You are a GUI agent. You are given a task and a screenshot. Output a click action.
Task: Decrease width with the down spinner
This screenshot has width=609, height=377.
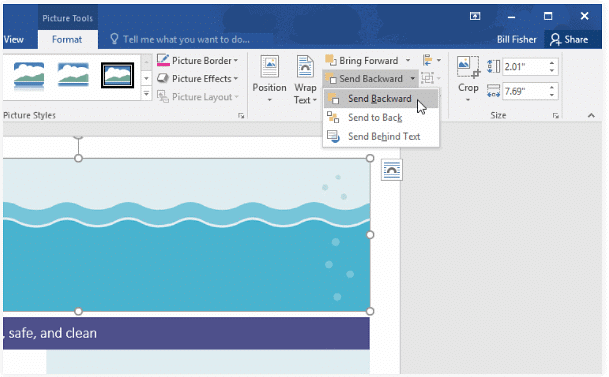552,96
